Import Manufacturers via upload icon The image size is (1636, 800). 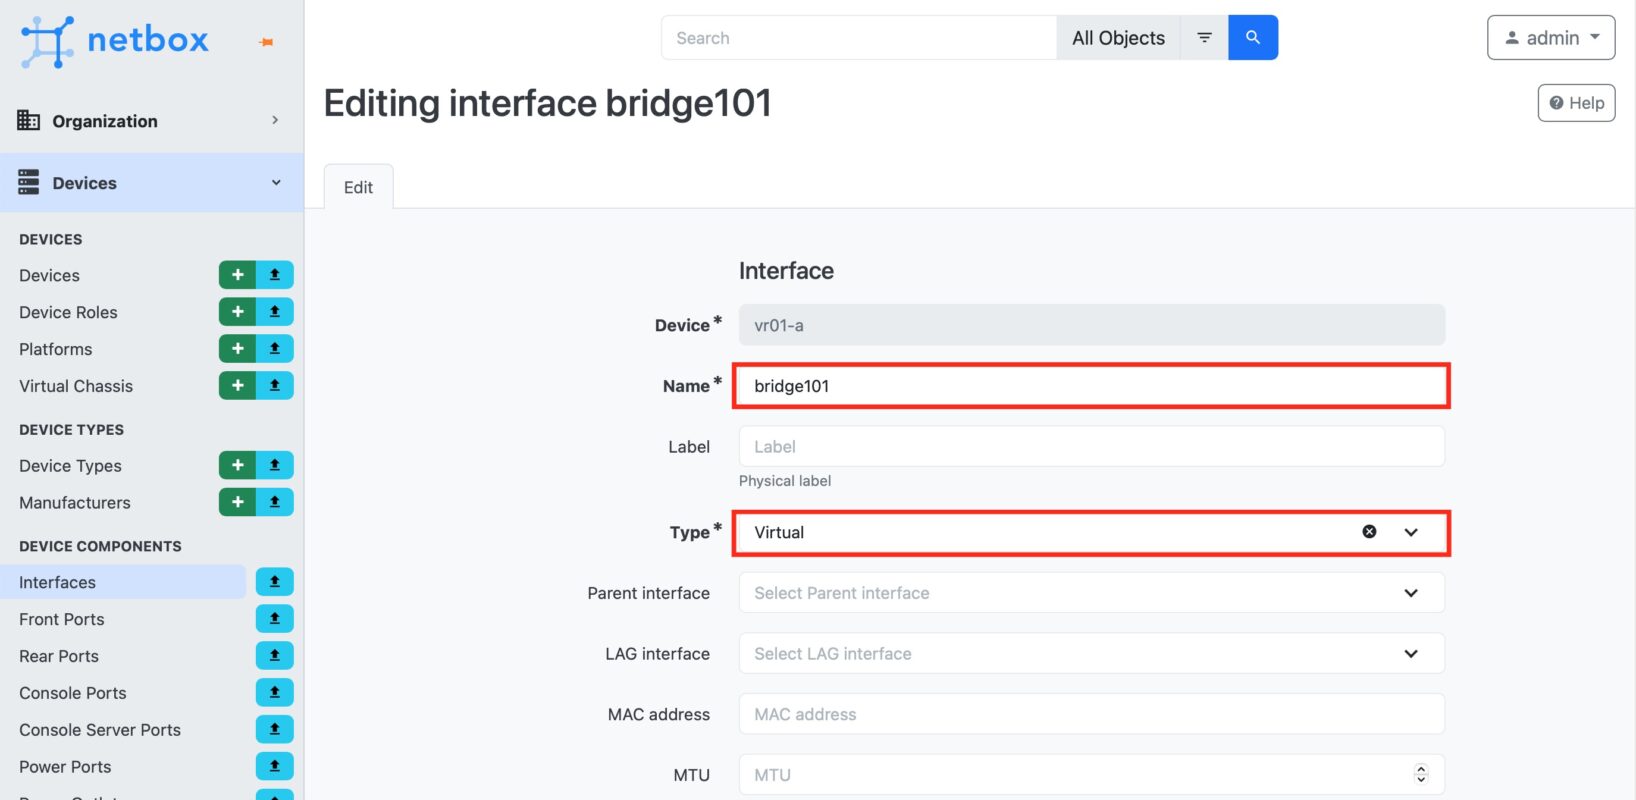275,502
